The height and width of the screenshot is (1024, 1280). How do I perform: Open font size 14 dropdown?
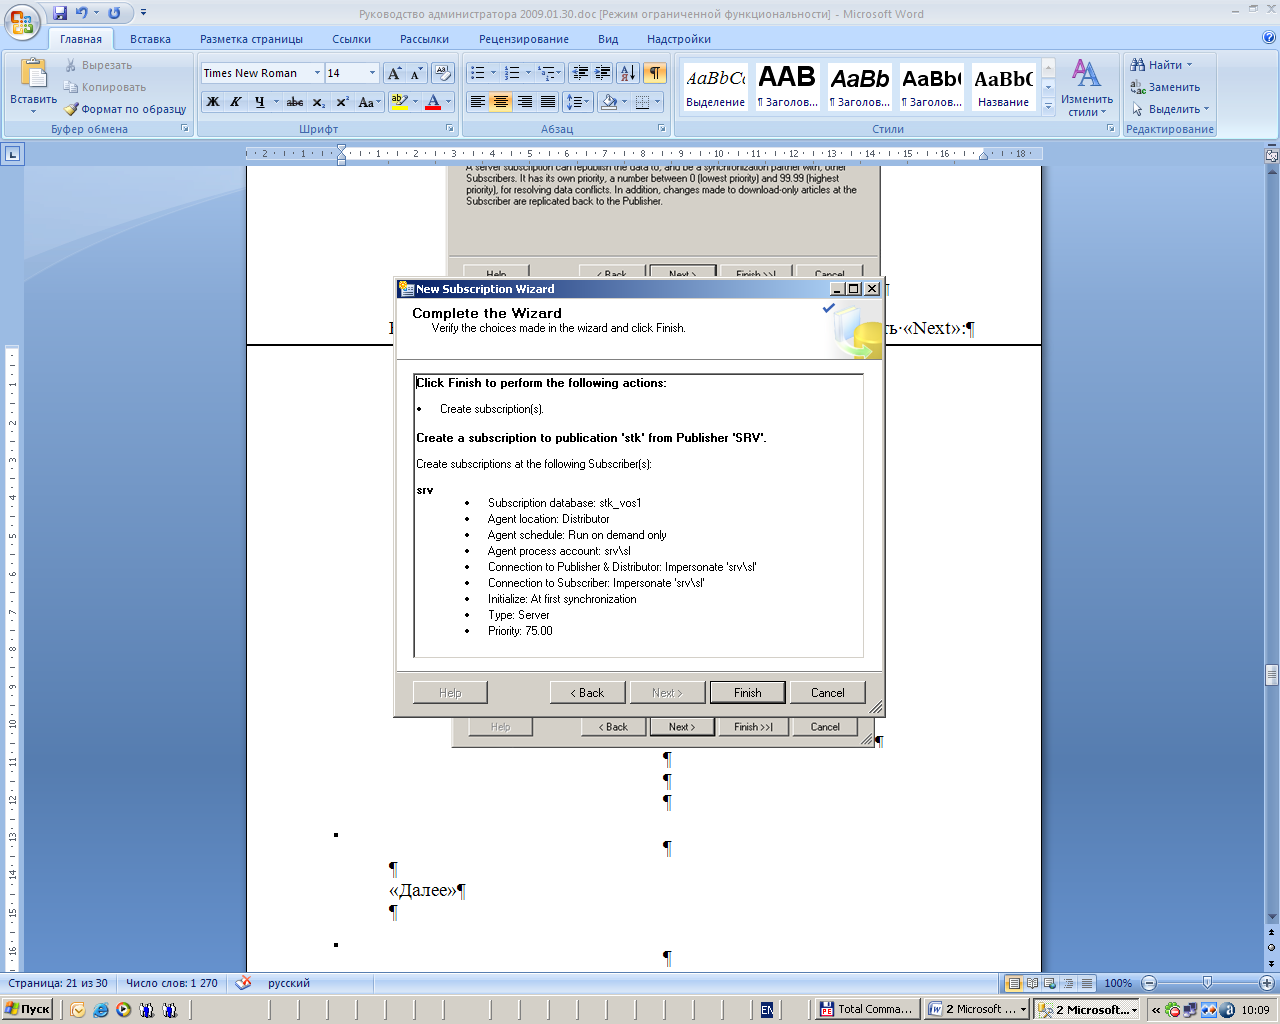pos(372,73)
